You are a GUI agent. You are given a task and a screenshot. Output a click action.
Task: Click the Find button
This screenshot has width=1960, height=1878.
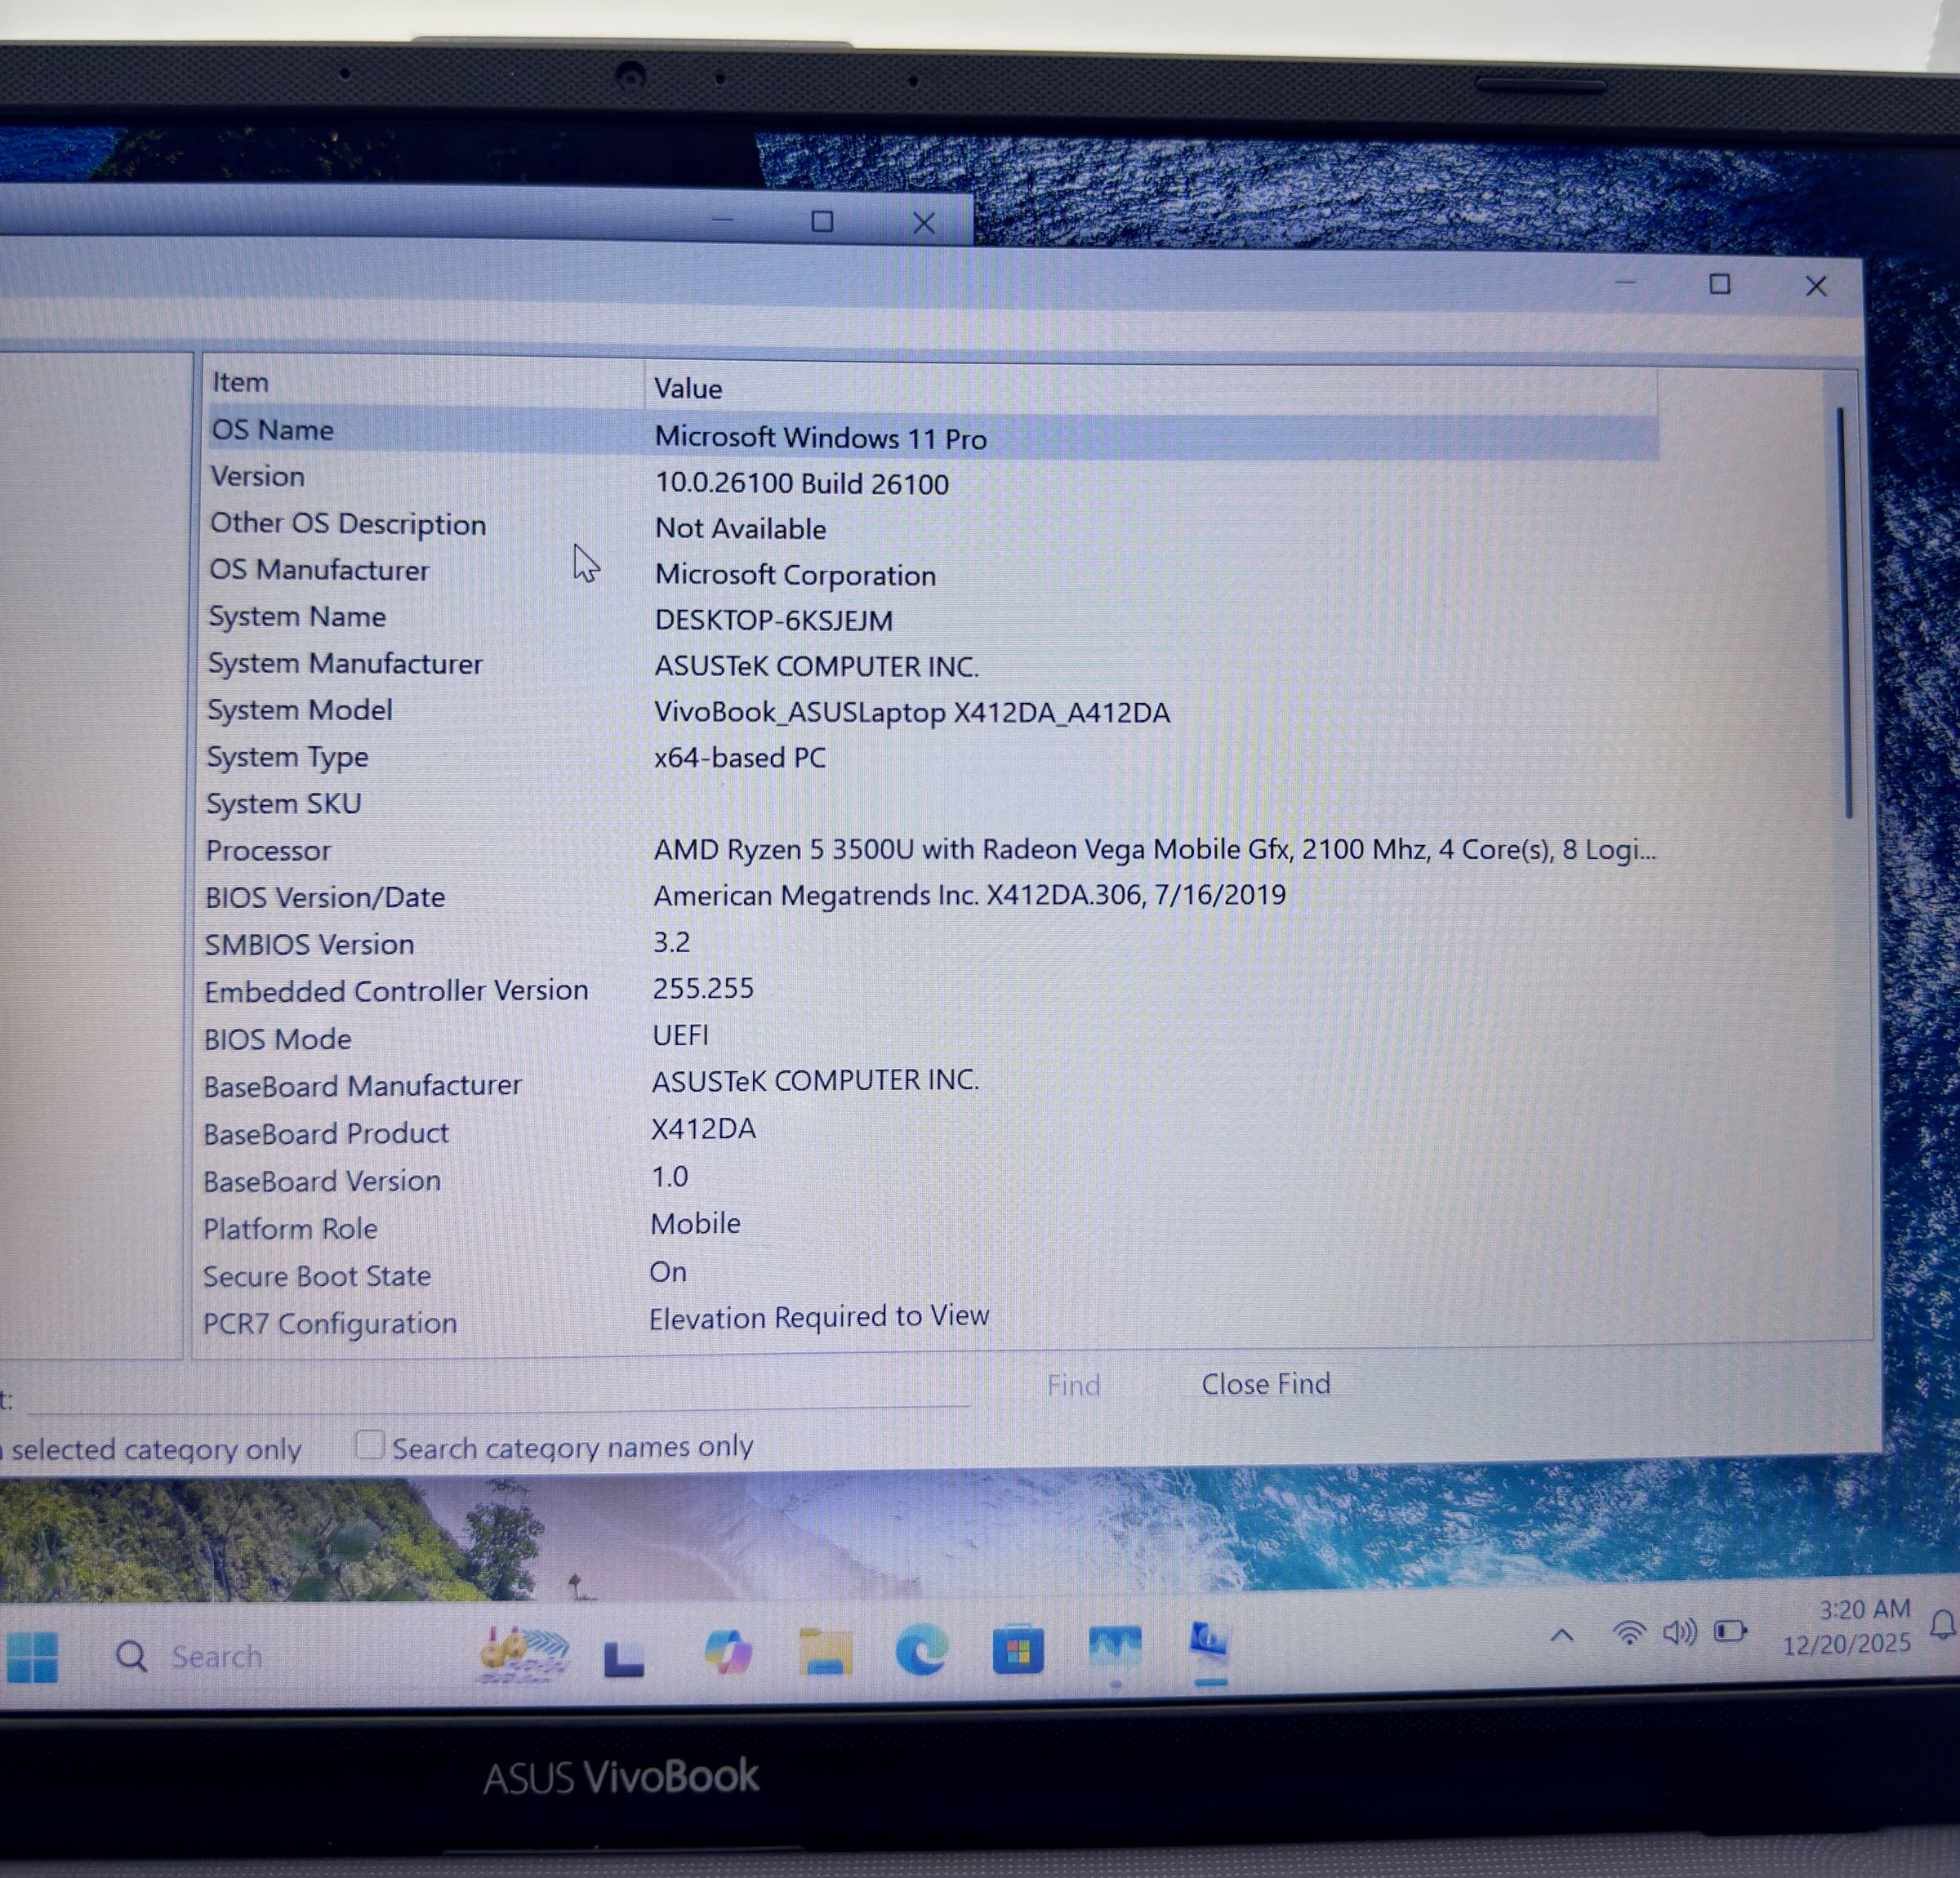(x=1073, y=1385)
